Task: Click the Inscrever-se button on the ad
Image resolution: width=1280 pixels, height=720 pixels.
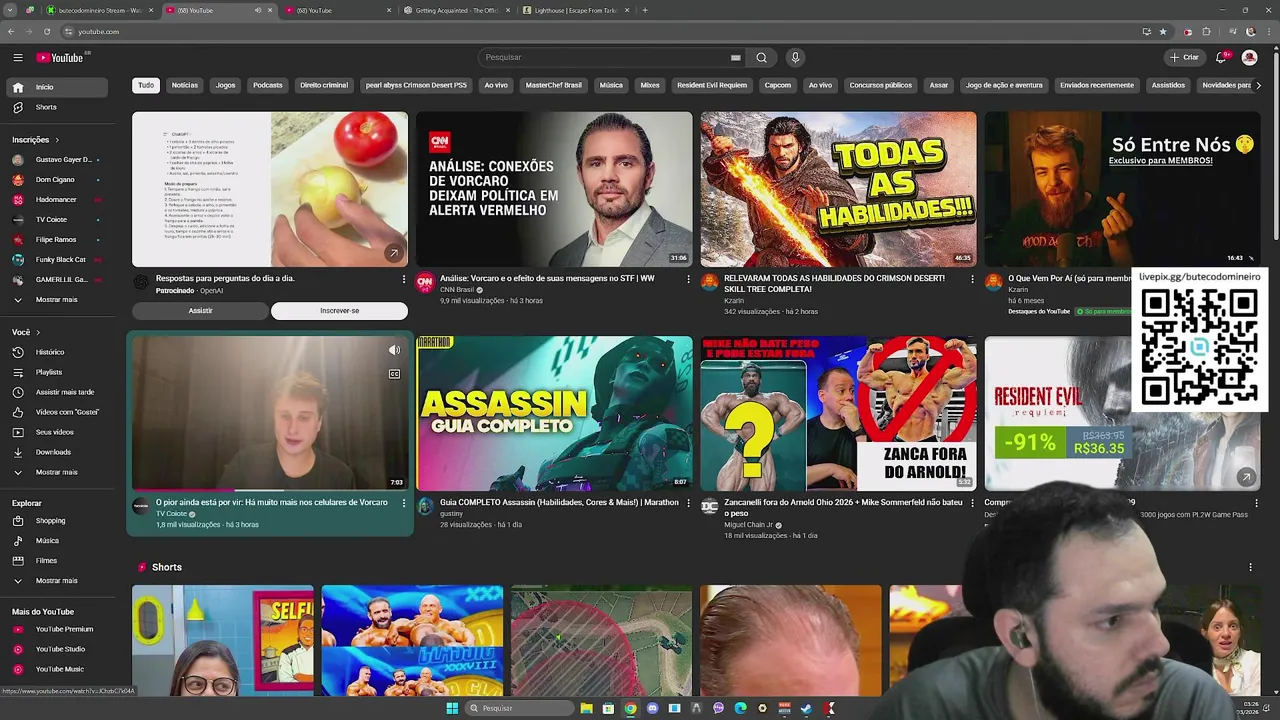Action: click(339, 311)
